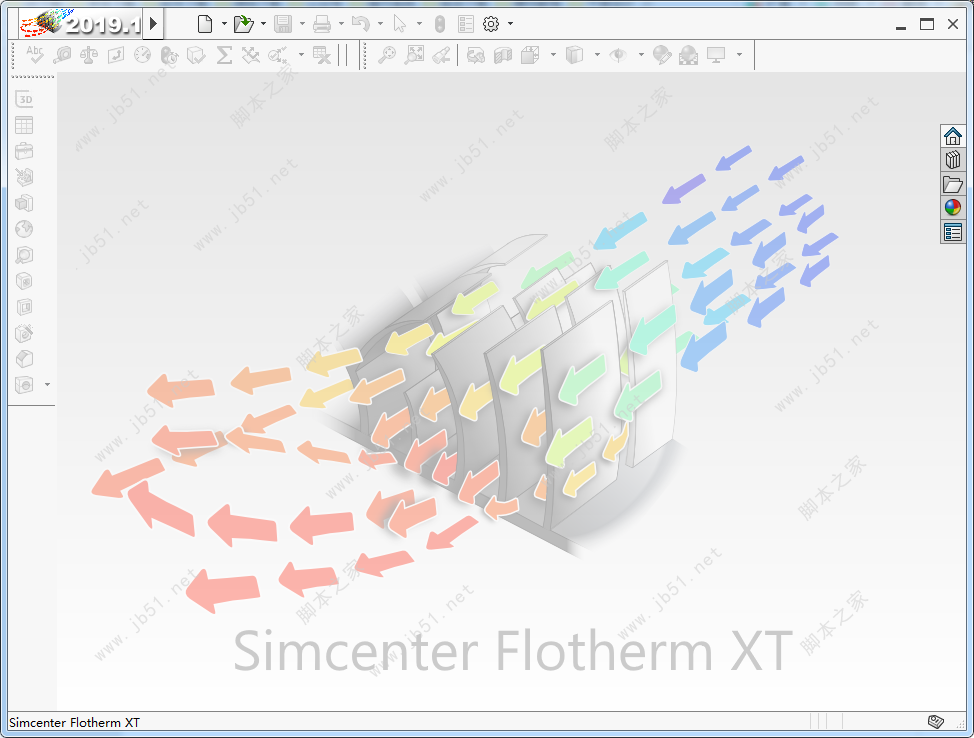Click the flashlight Previous View icon
Screen dimensions: 974x738
pyautogui.click(x=441, y=55)
